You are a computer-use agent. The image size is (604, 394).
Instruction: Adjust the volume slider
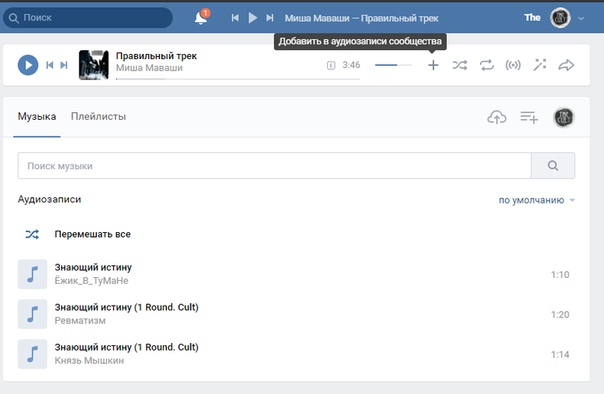[x=393, y=65]
